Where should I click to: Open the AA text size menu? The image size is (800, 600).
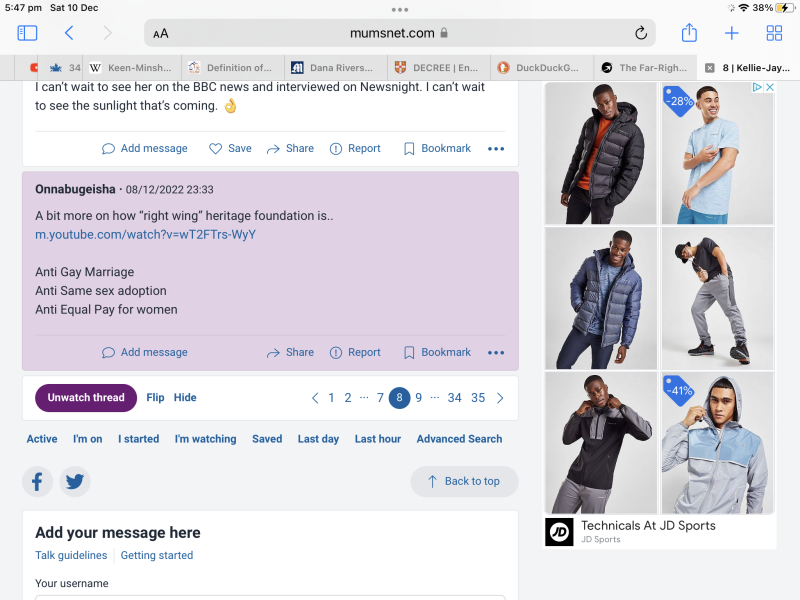coord(160,33)
